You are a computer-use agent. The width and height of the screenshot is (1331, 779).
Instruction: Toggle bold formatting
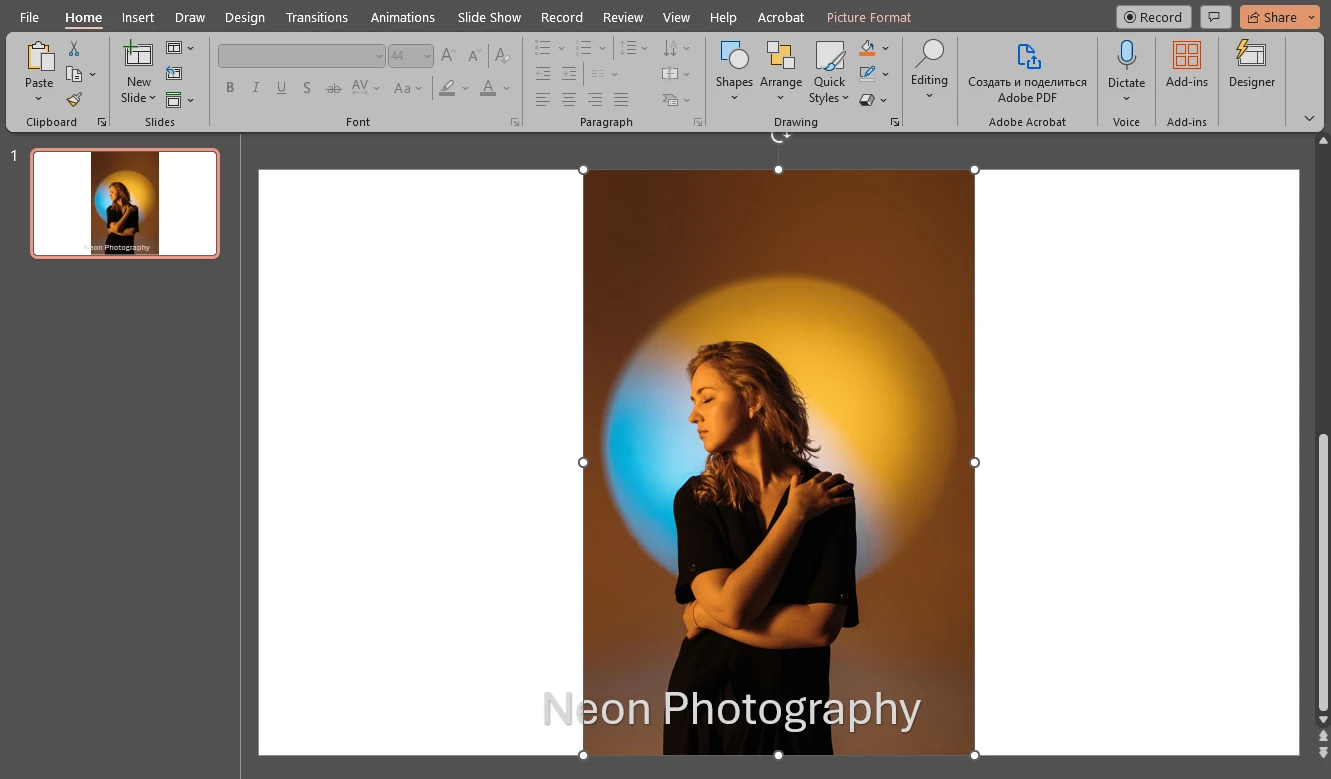(229, 88)
